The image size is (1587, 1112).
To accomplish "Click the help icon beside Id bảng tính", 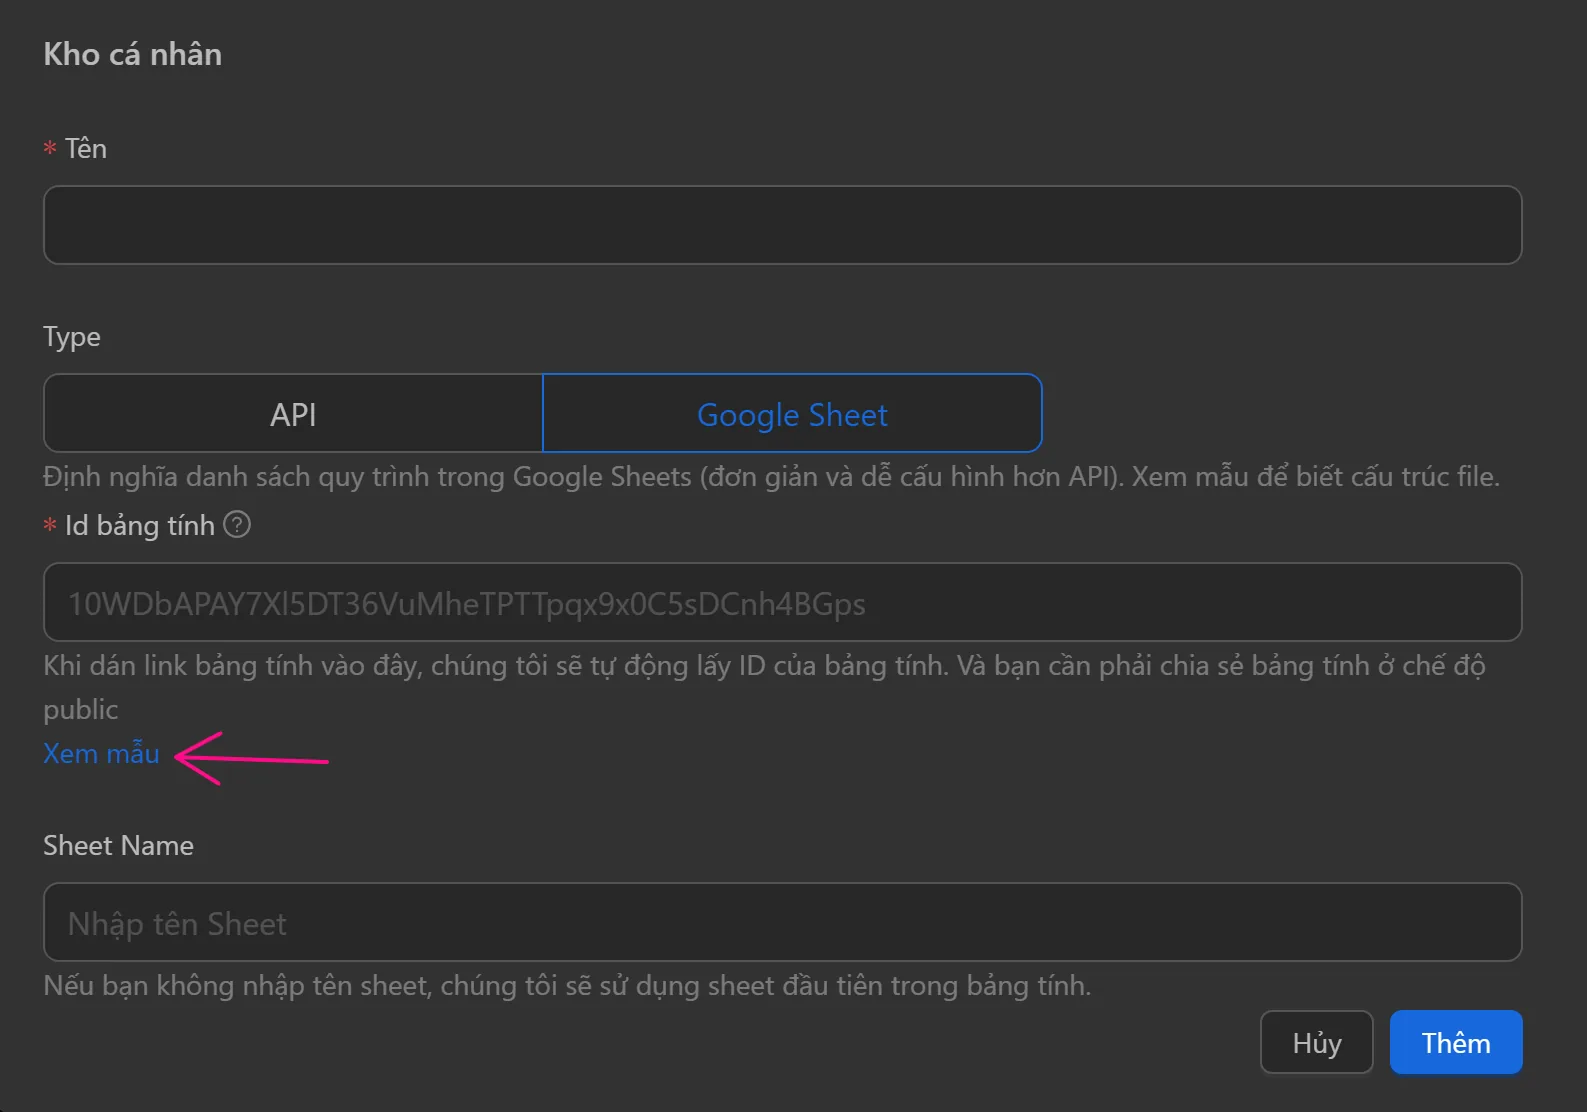I will [x=237, y=525].
